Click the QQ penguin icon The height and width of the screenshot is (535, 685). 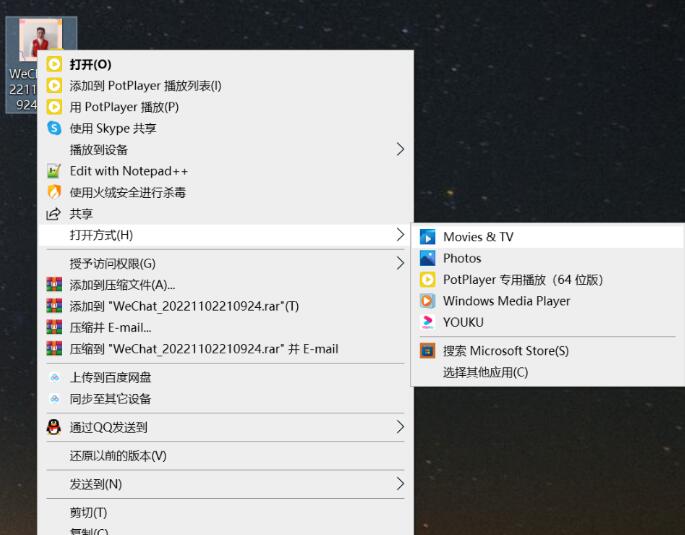pos(54,427)
